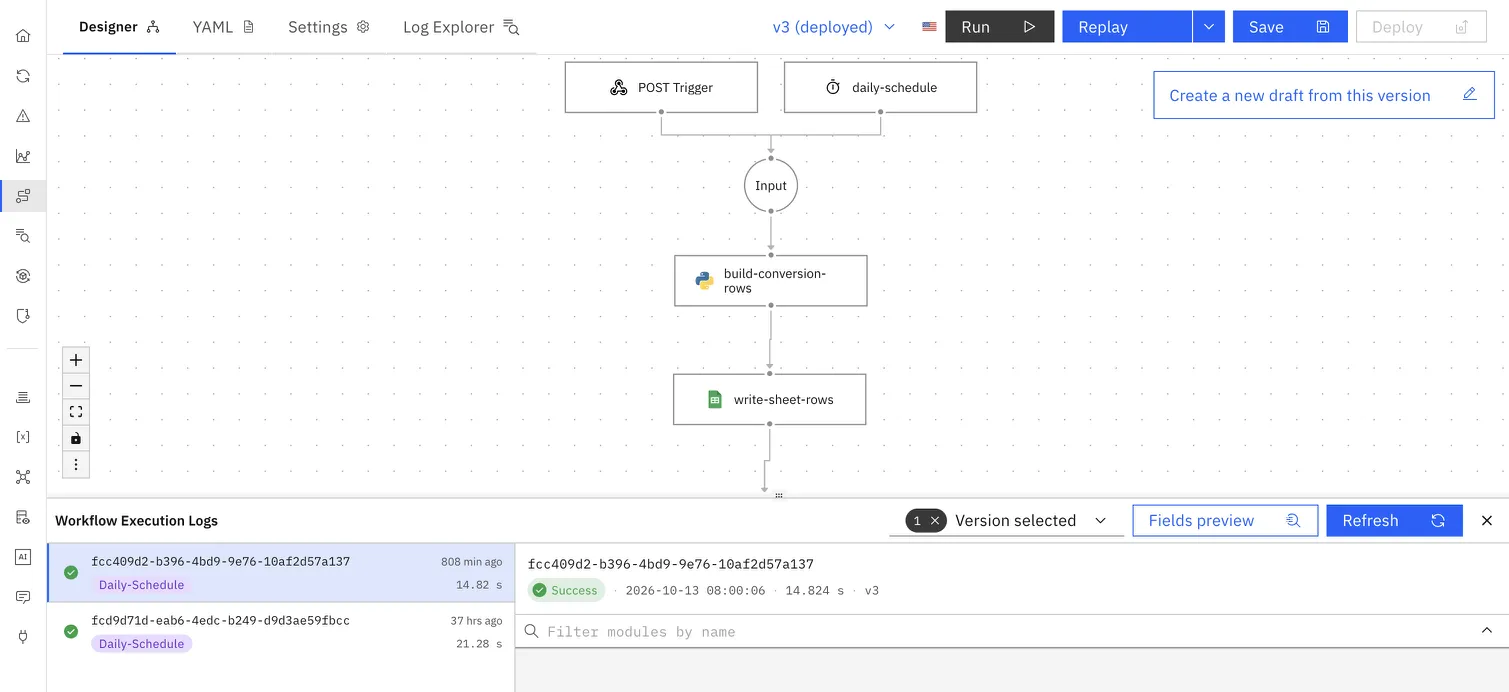Click the disabled Deploy button
The width and height of the screenshot is (1509, 692).
1421,27
